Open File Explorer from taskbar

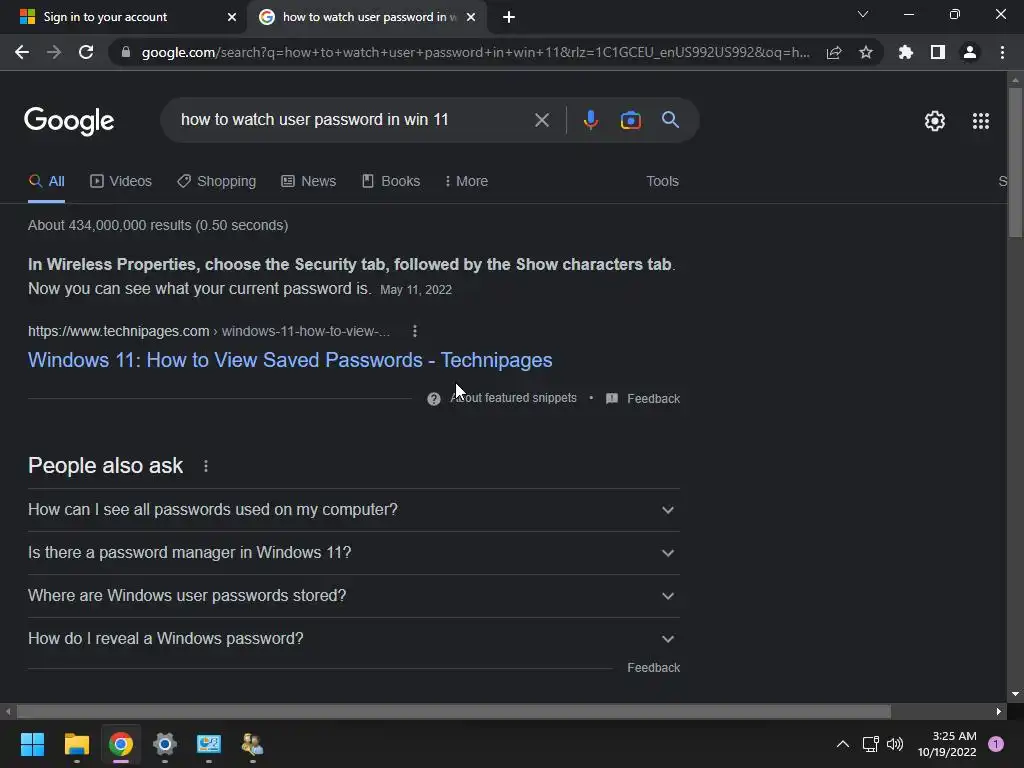tap(76, 744)
